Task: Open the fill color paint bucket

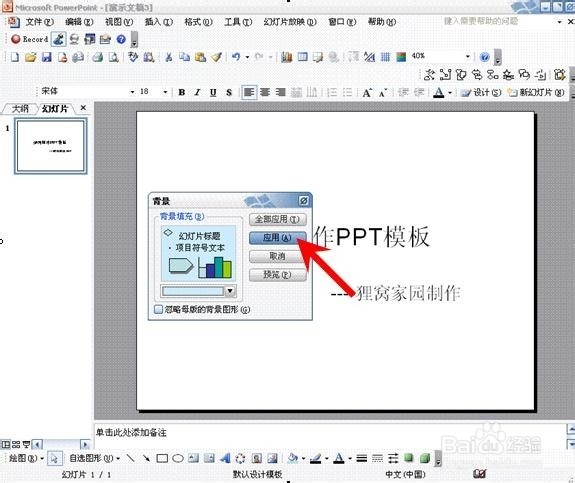Action: pos(293,458)
